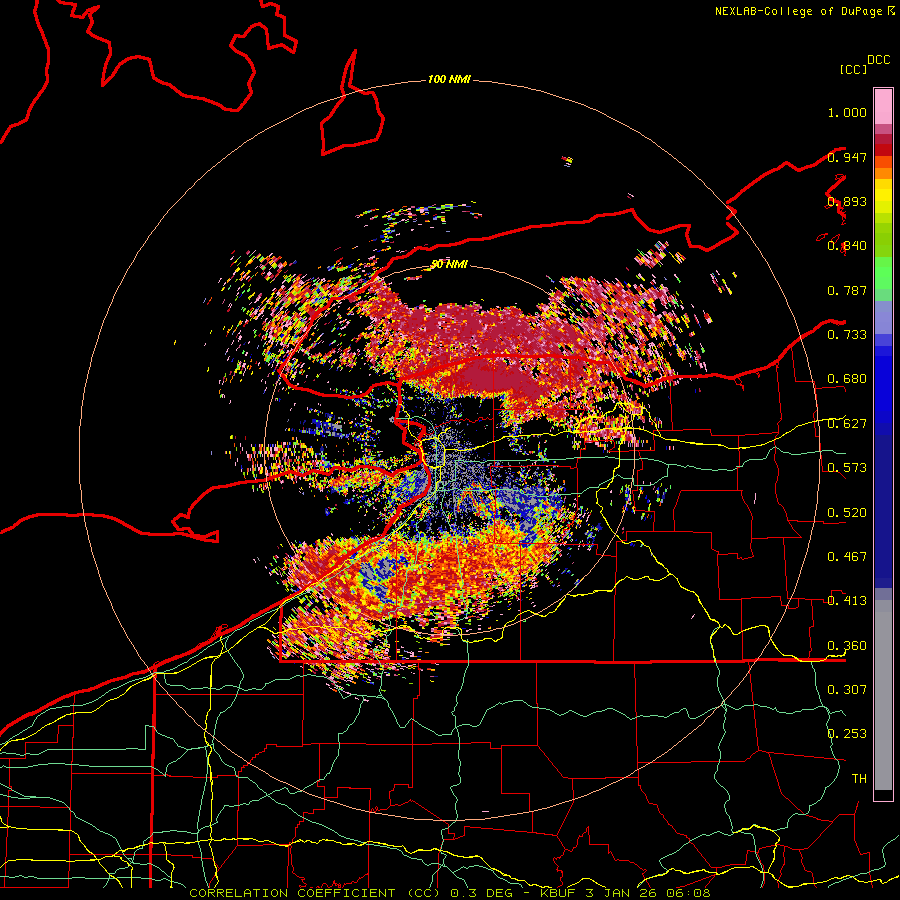Click the 0.947 scale value
Screen dimensions: 900x900
coord(847,157)
